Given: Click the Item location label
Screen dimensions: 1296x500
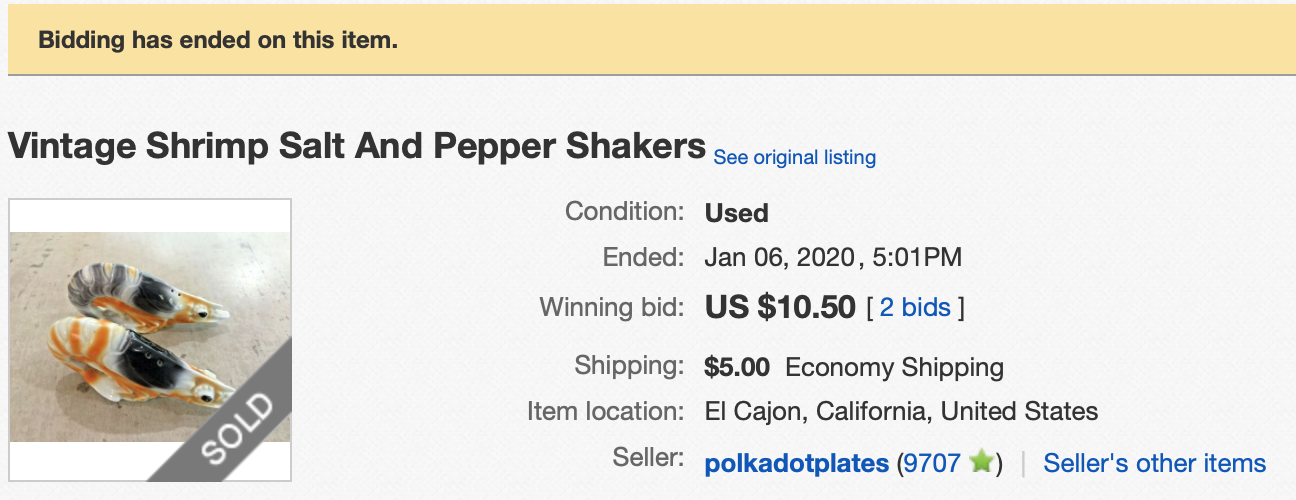Looking at the screenshot, I should tap(605, 411).
